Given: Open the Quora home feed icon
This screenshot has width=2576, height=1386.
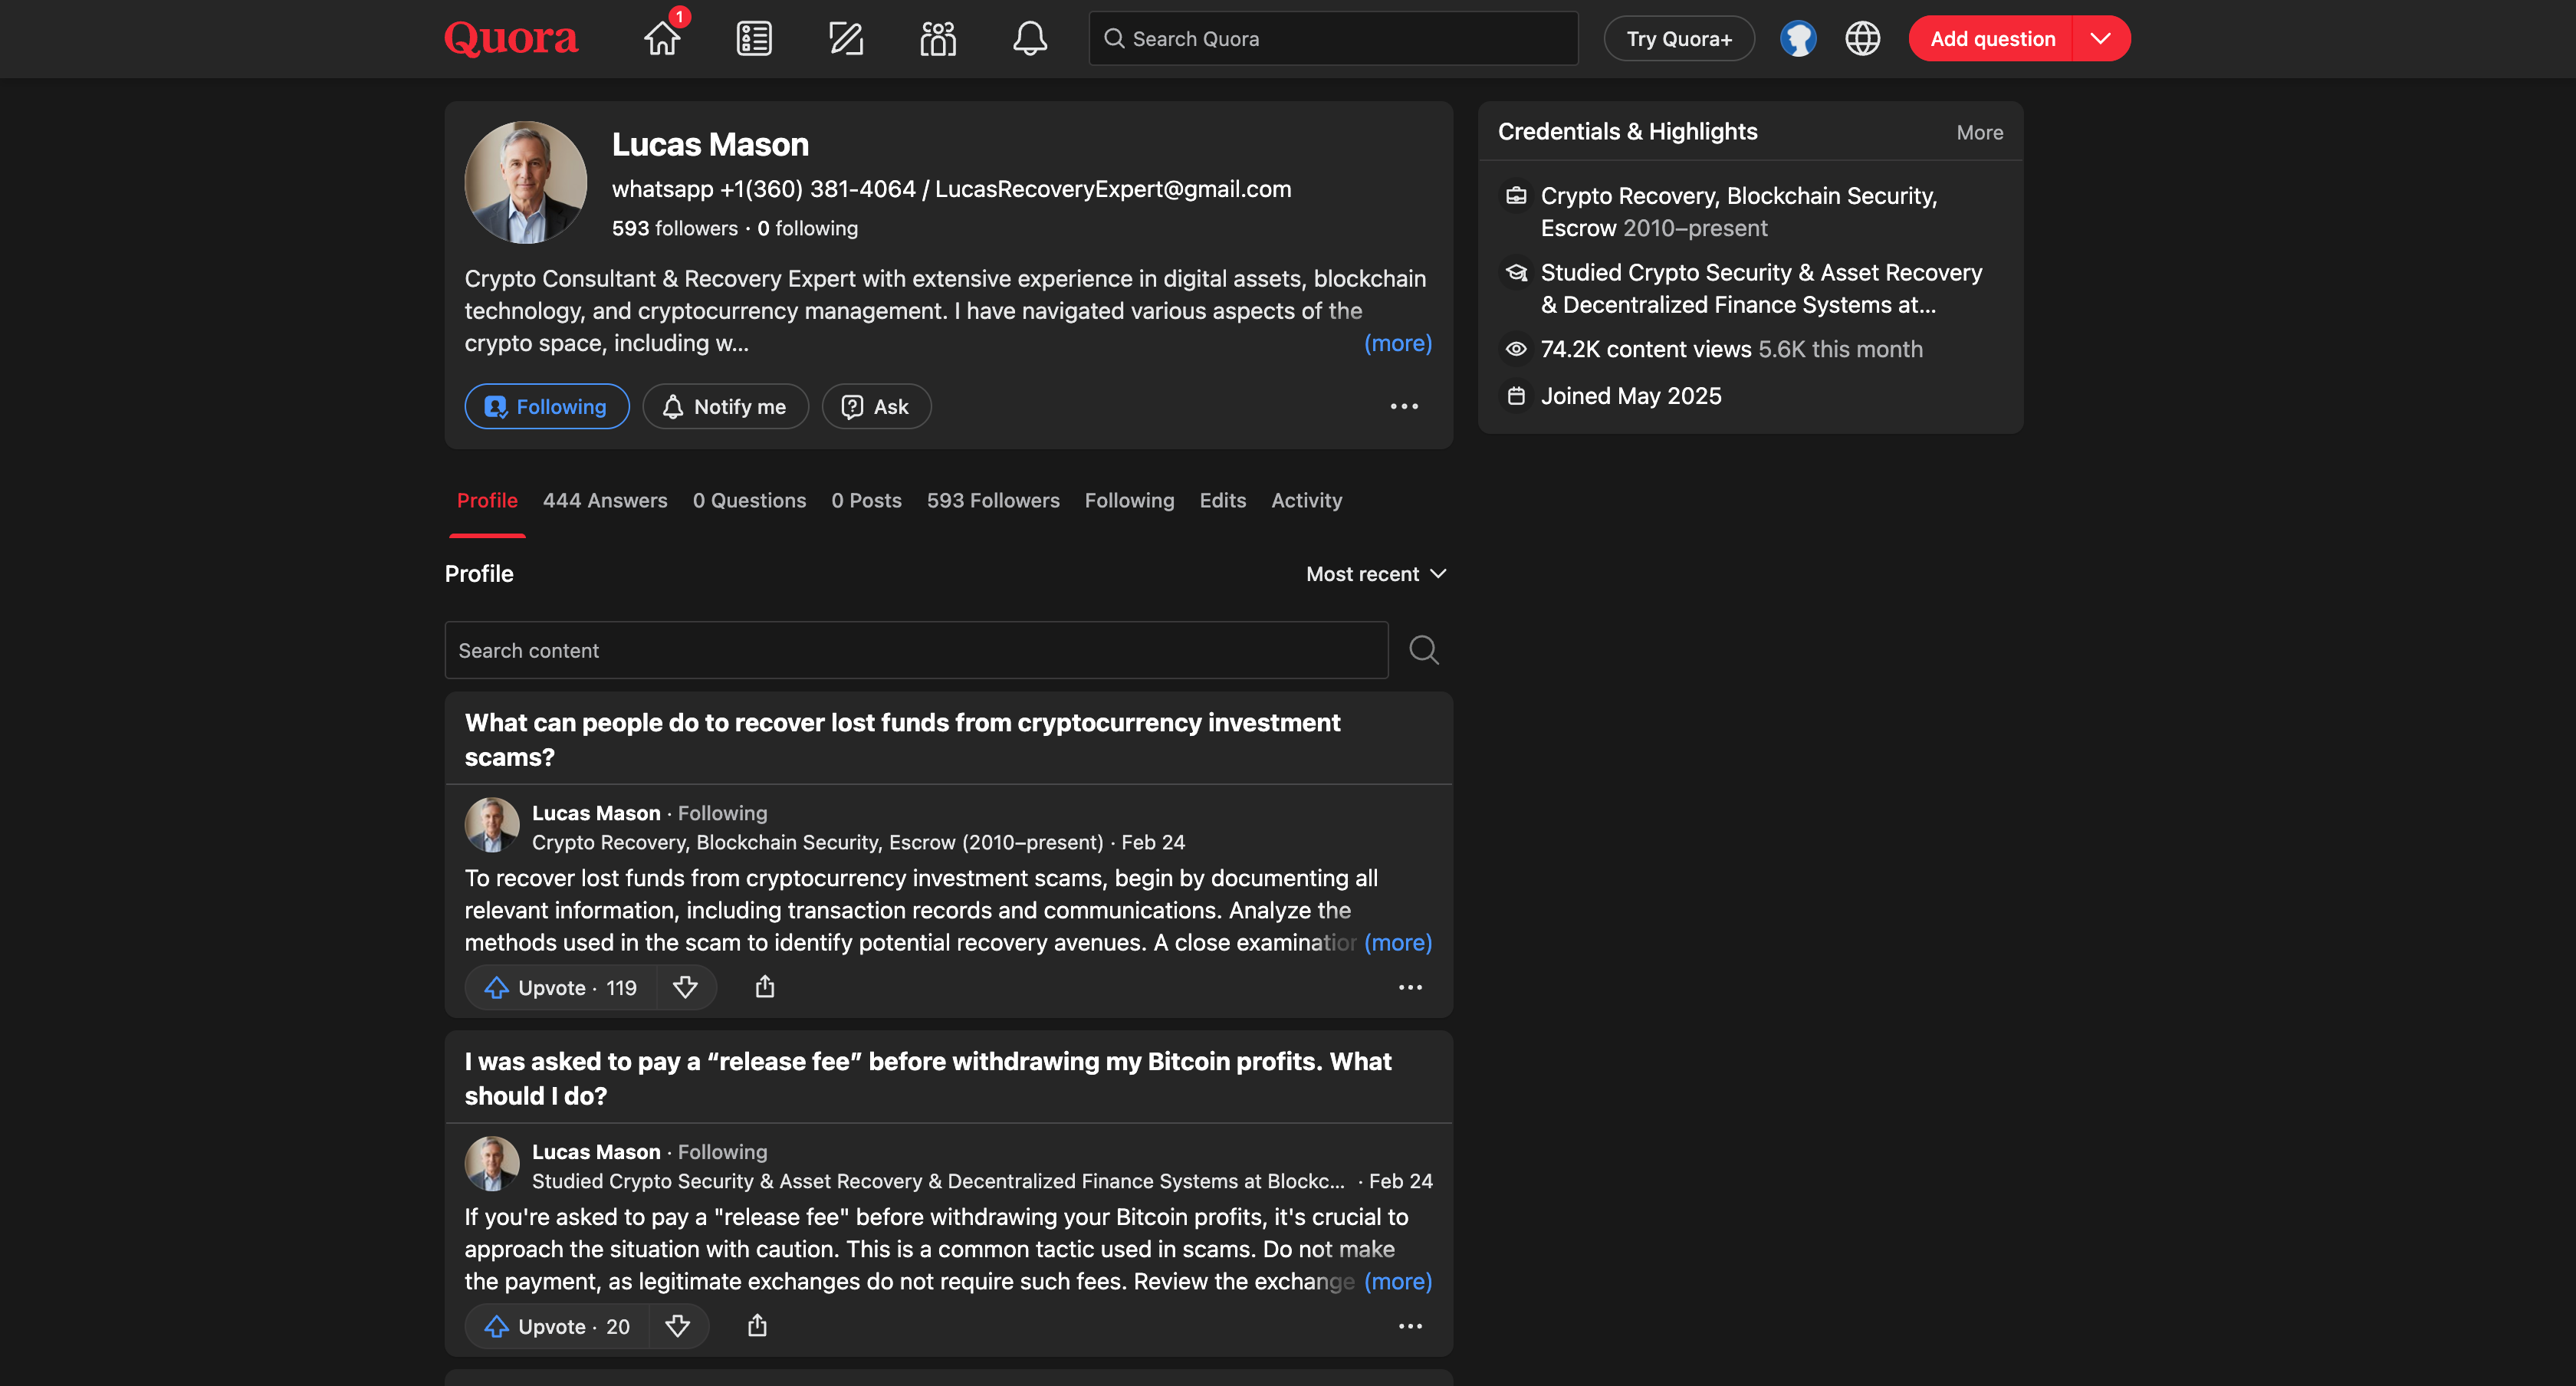Looking at the screenshot, I should pyautogui.click(x=662, y=39).
